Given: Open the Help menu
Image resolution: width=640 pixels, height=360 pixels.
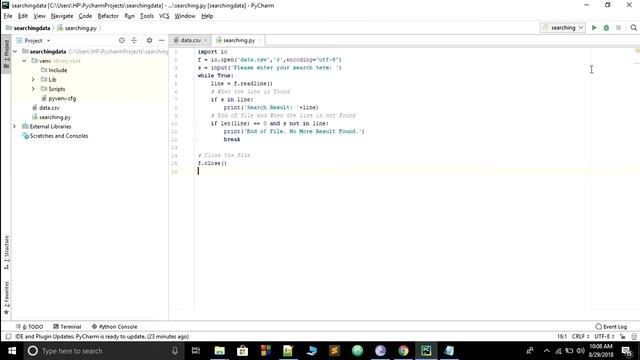Looking at the screenshot, I should click(207, 16).
